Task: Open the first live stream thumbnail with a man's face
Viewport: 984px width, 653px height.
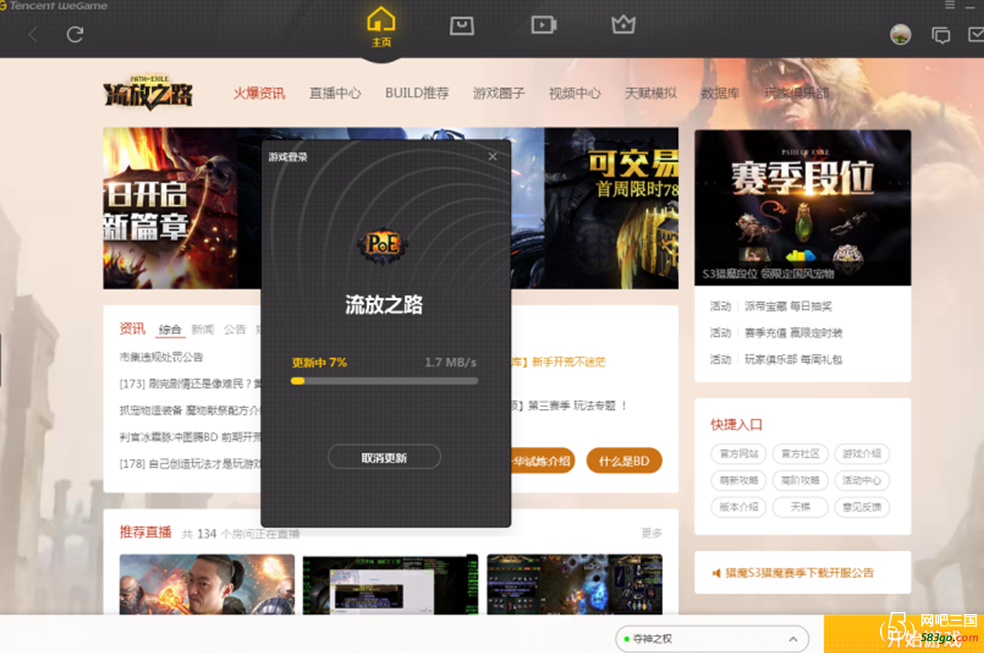Action: pyautogui.click(x=207, y=584)
